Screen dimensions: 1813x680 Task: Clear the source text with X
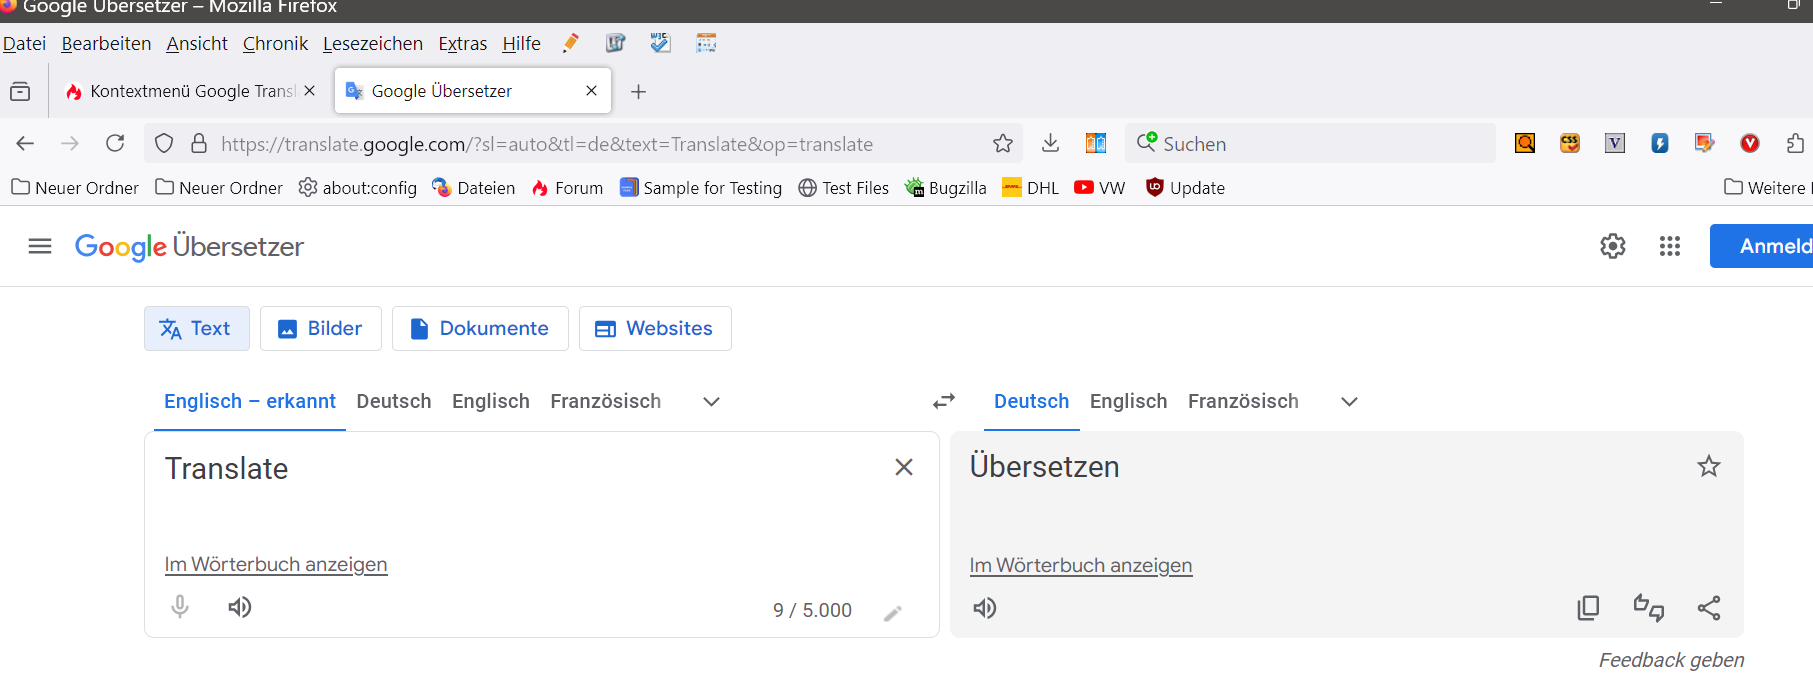[904, 467]
